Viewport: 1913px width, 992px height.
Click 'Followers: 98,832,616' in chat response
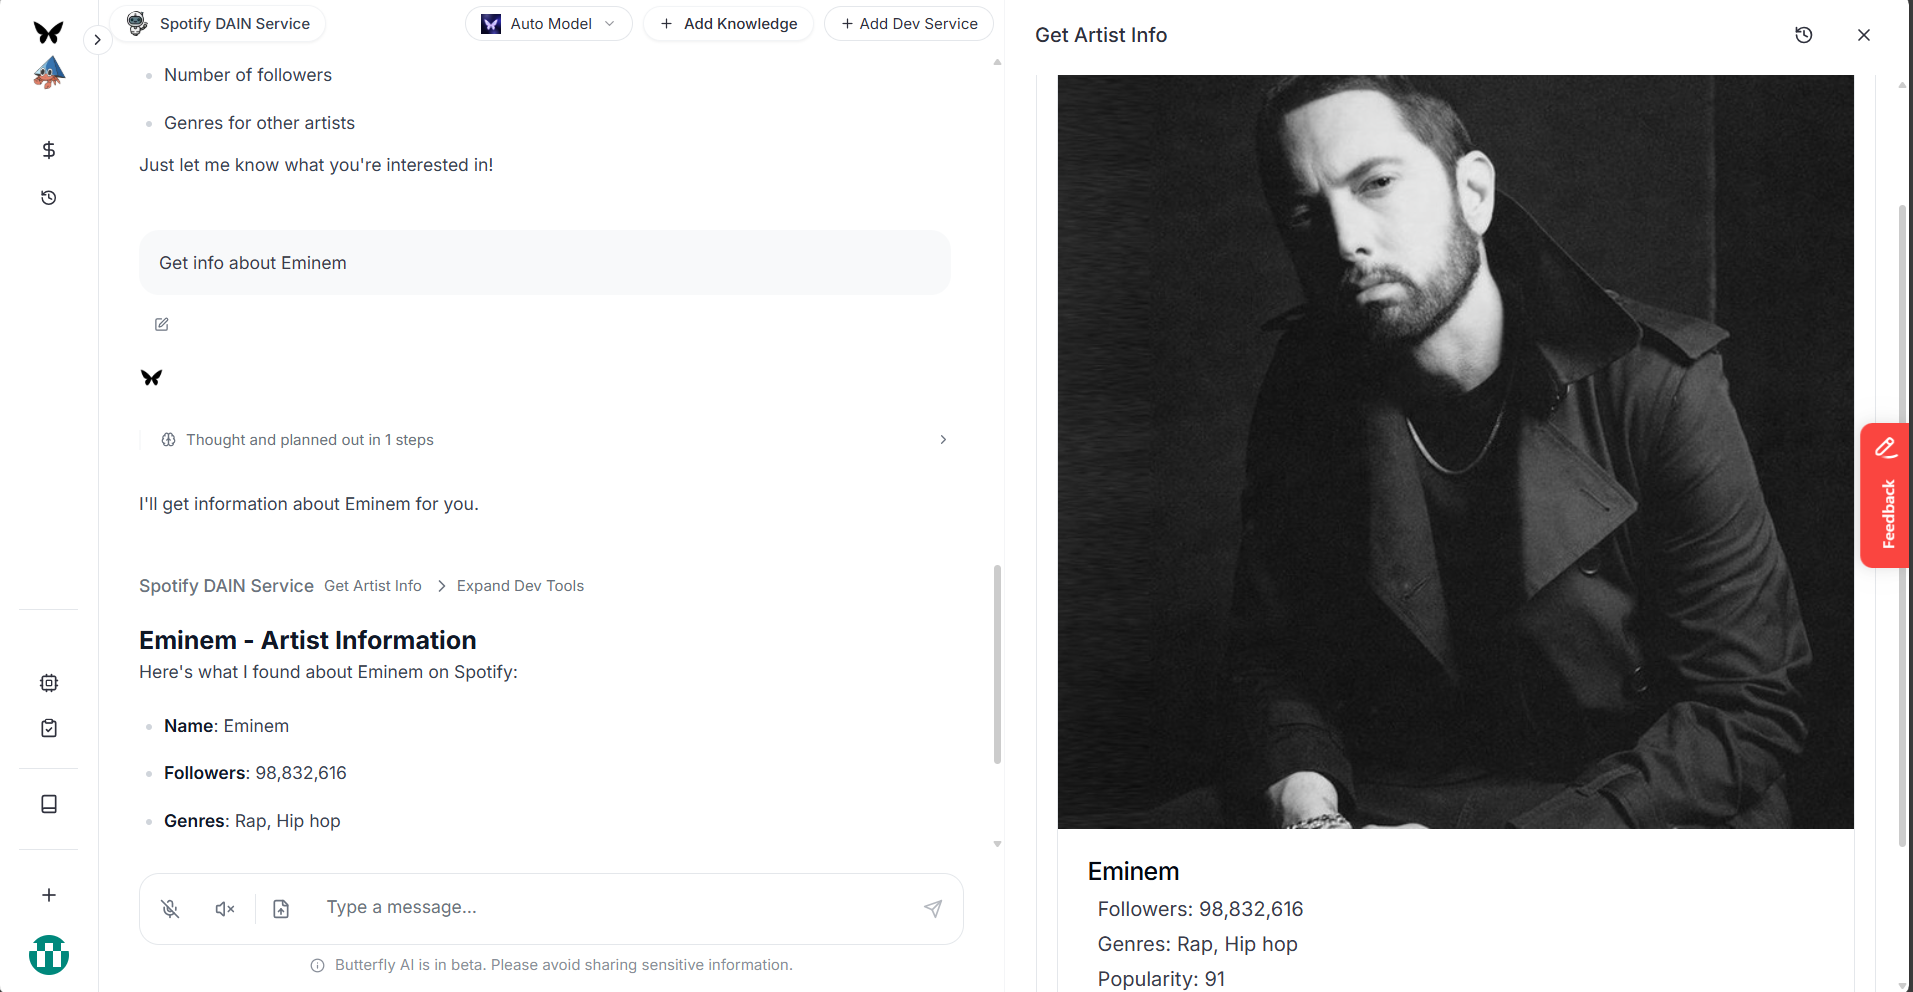tap(255, 773)
